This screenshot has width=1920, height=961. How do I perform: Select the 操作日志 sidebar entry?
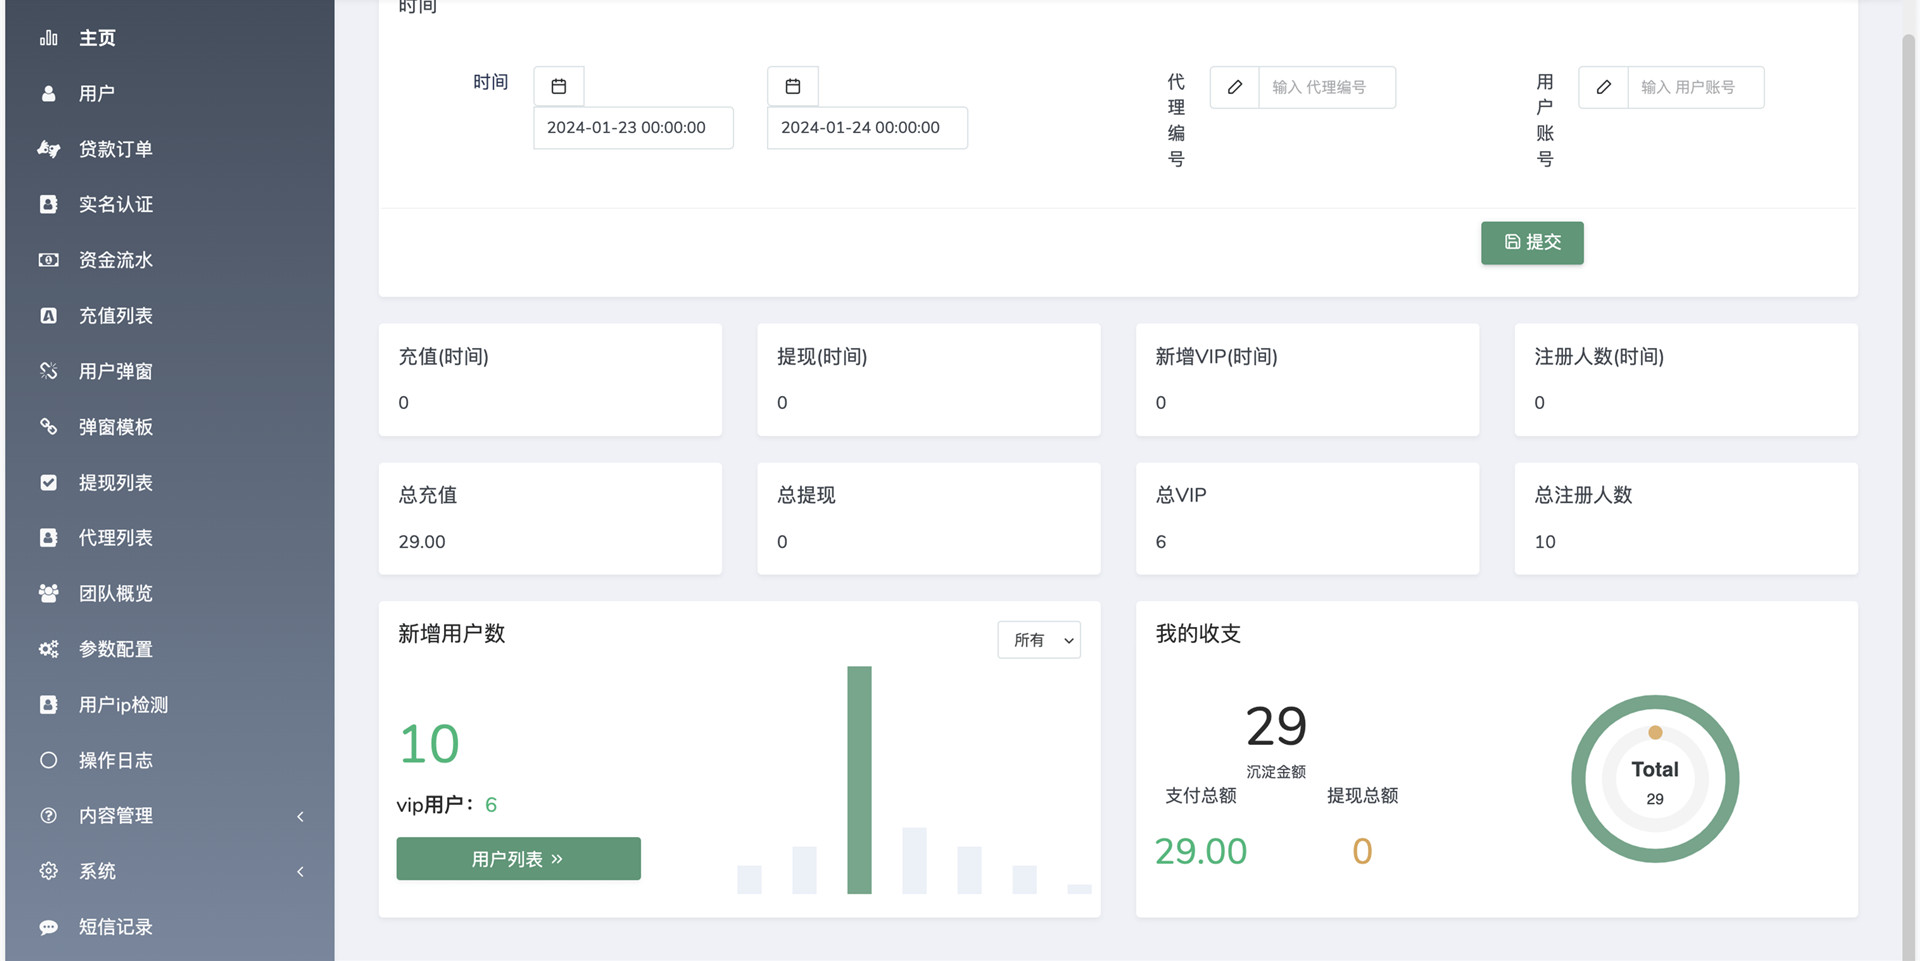(x=170, y=760)
